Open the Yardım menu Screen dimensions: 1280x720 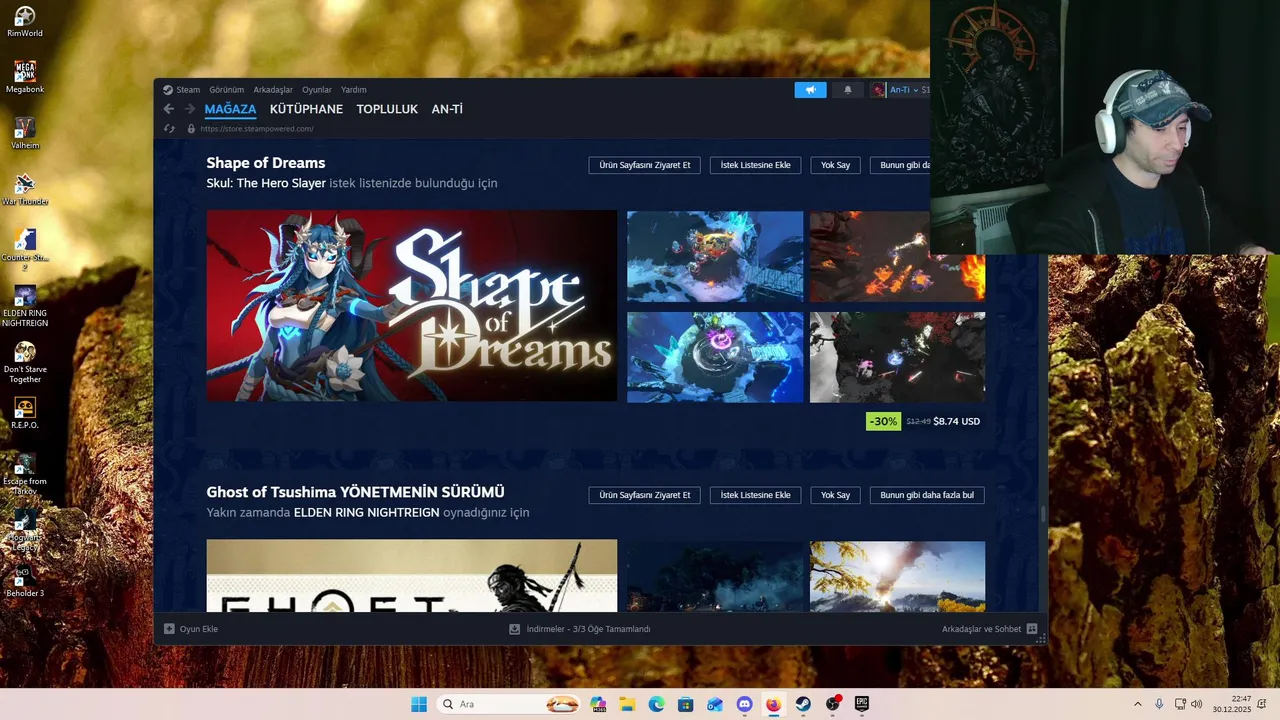(x=354, y=90)
